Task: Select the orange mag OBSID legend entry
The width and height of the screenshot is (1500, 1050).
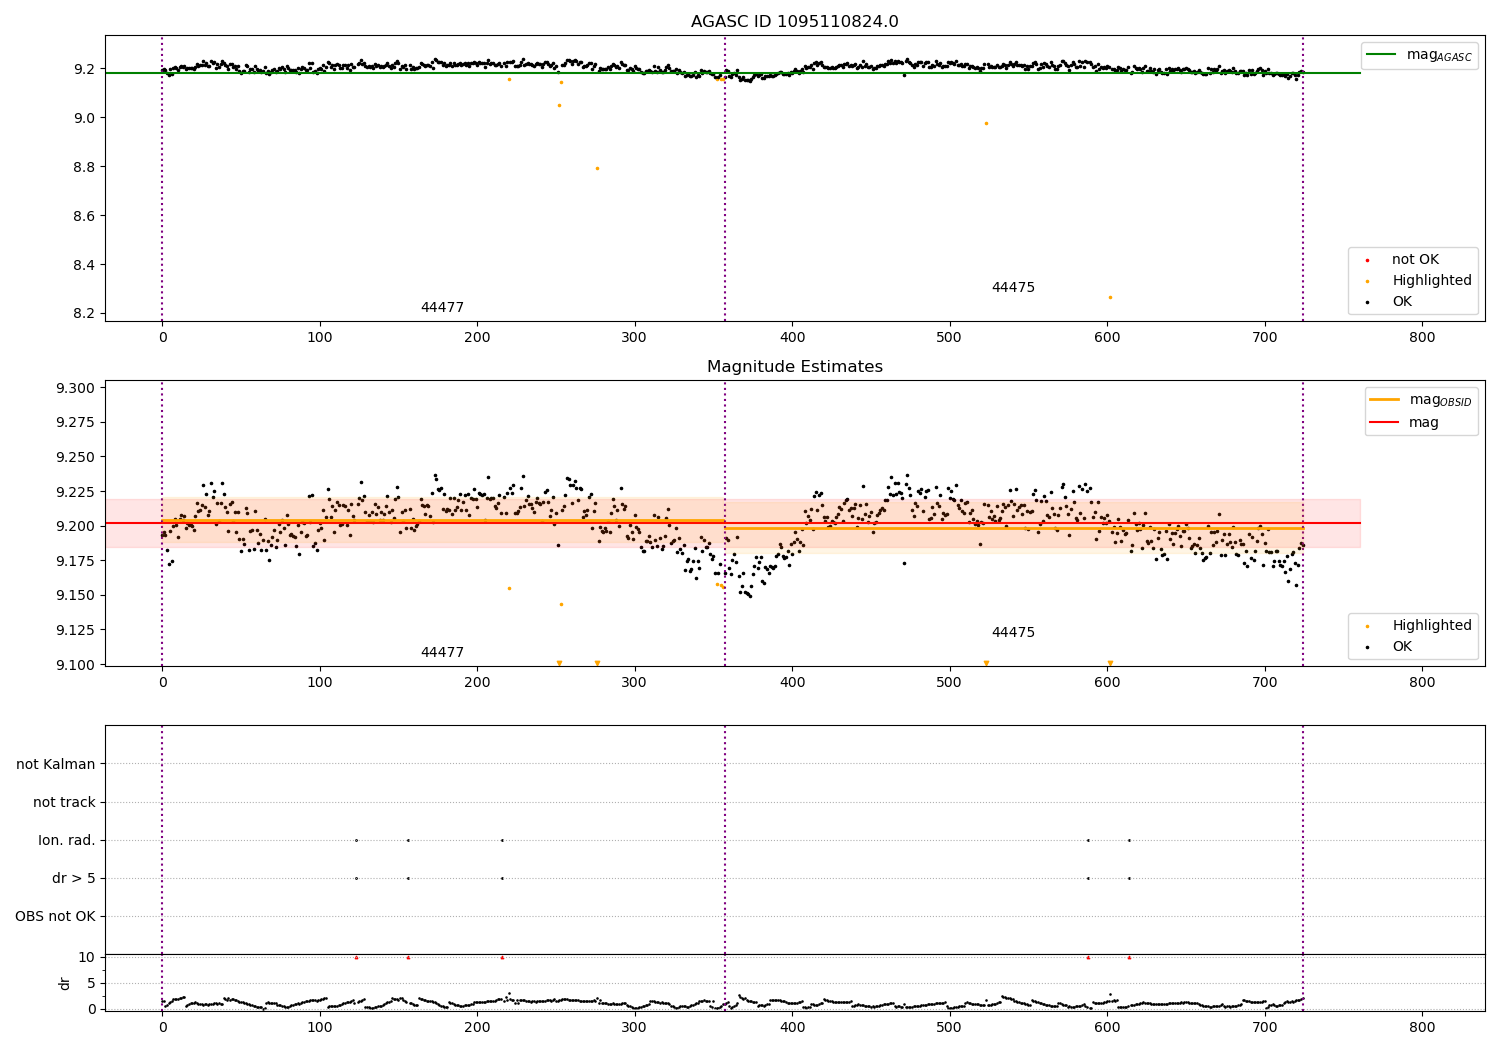Action: [1420, 400]
